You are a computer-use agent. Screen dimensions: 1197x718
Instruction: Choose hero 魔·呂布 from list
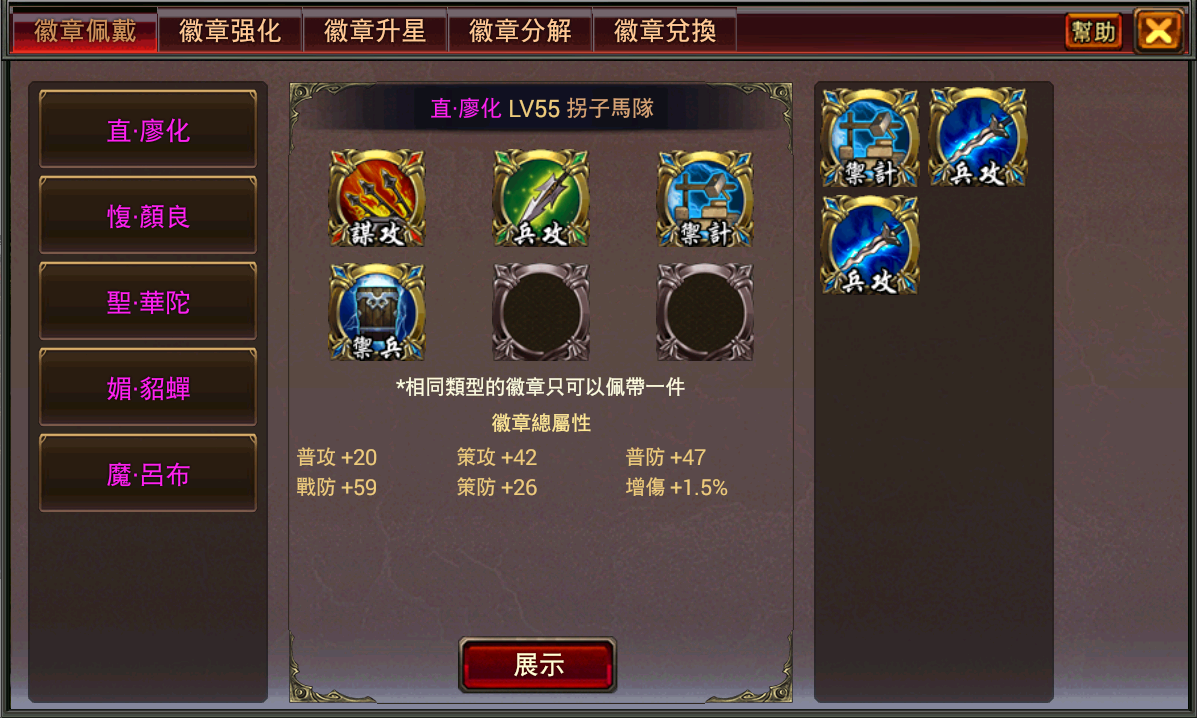coord(148,474)
